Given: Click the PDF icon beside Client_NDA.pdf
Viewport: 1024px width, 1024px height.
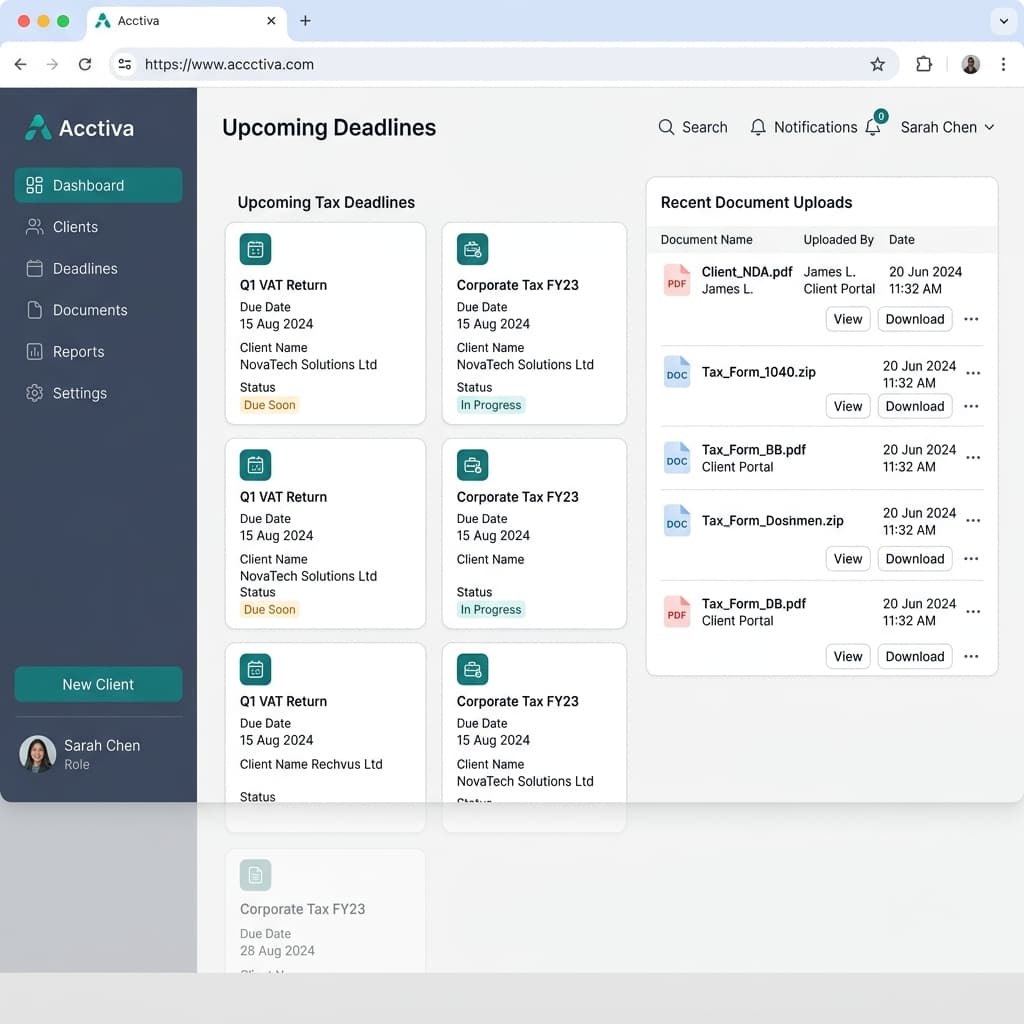Looking at the screenshot, I should pyautogui.click(x=677, y=281).
